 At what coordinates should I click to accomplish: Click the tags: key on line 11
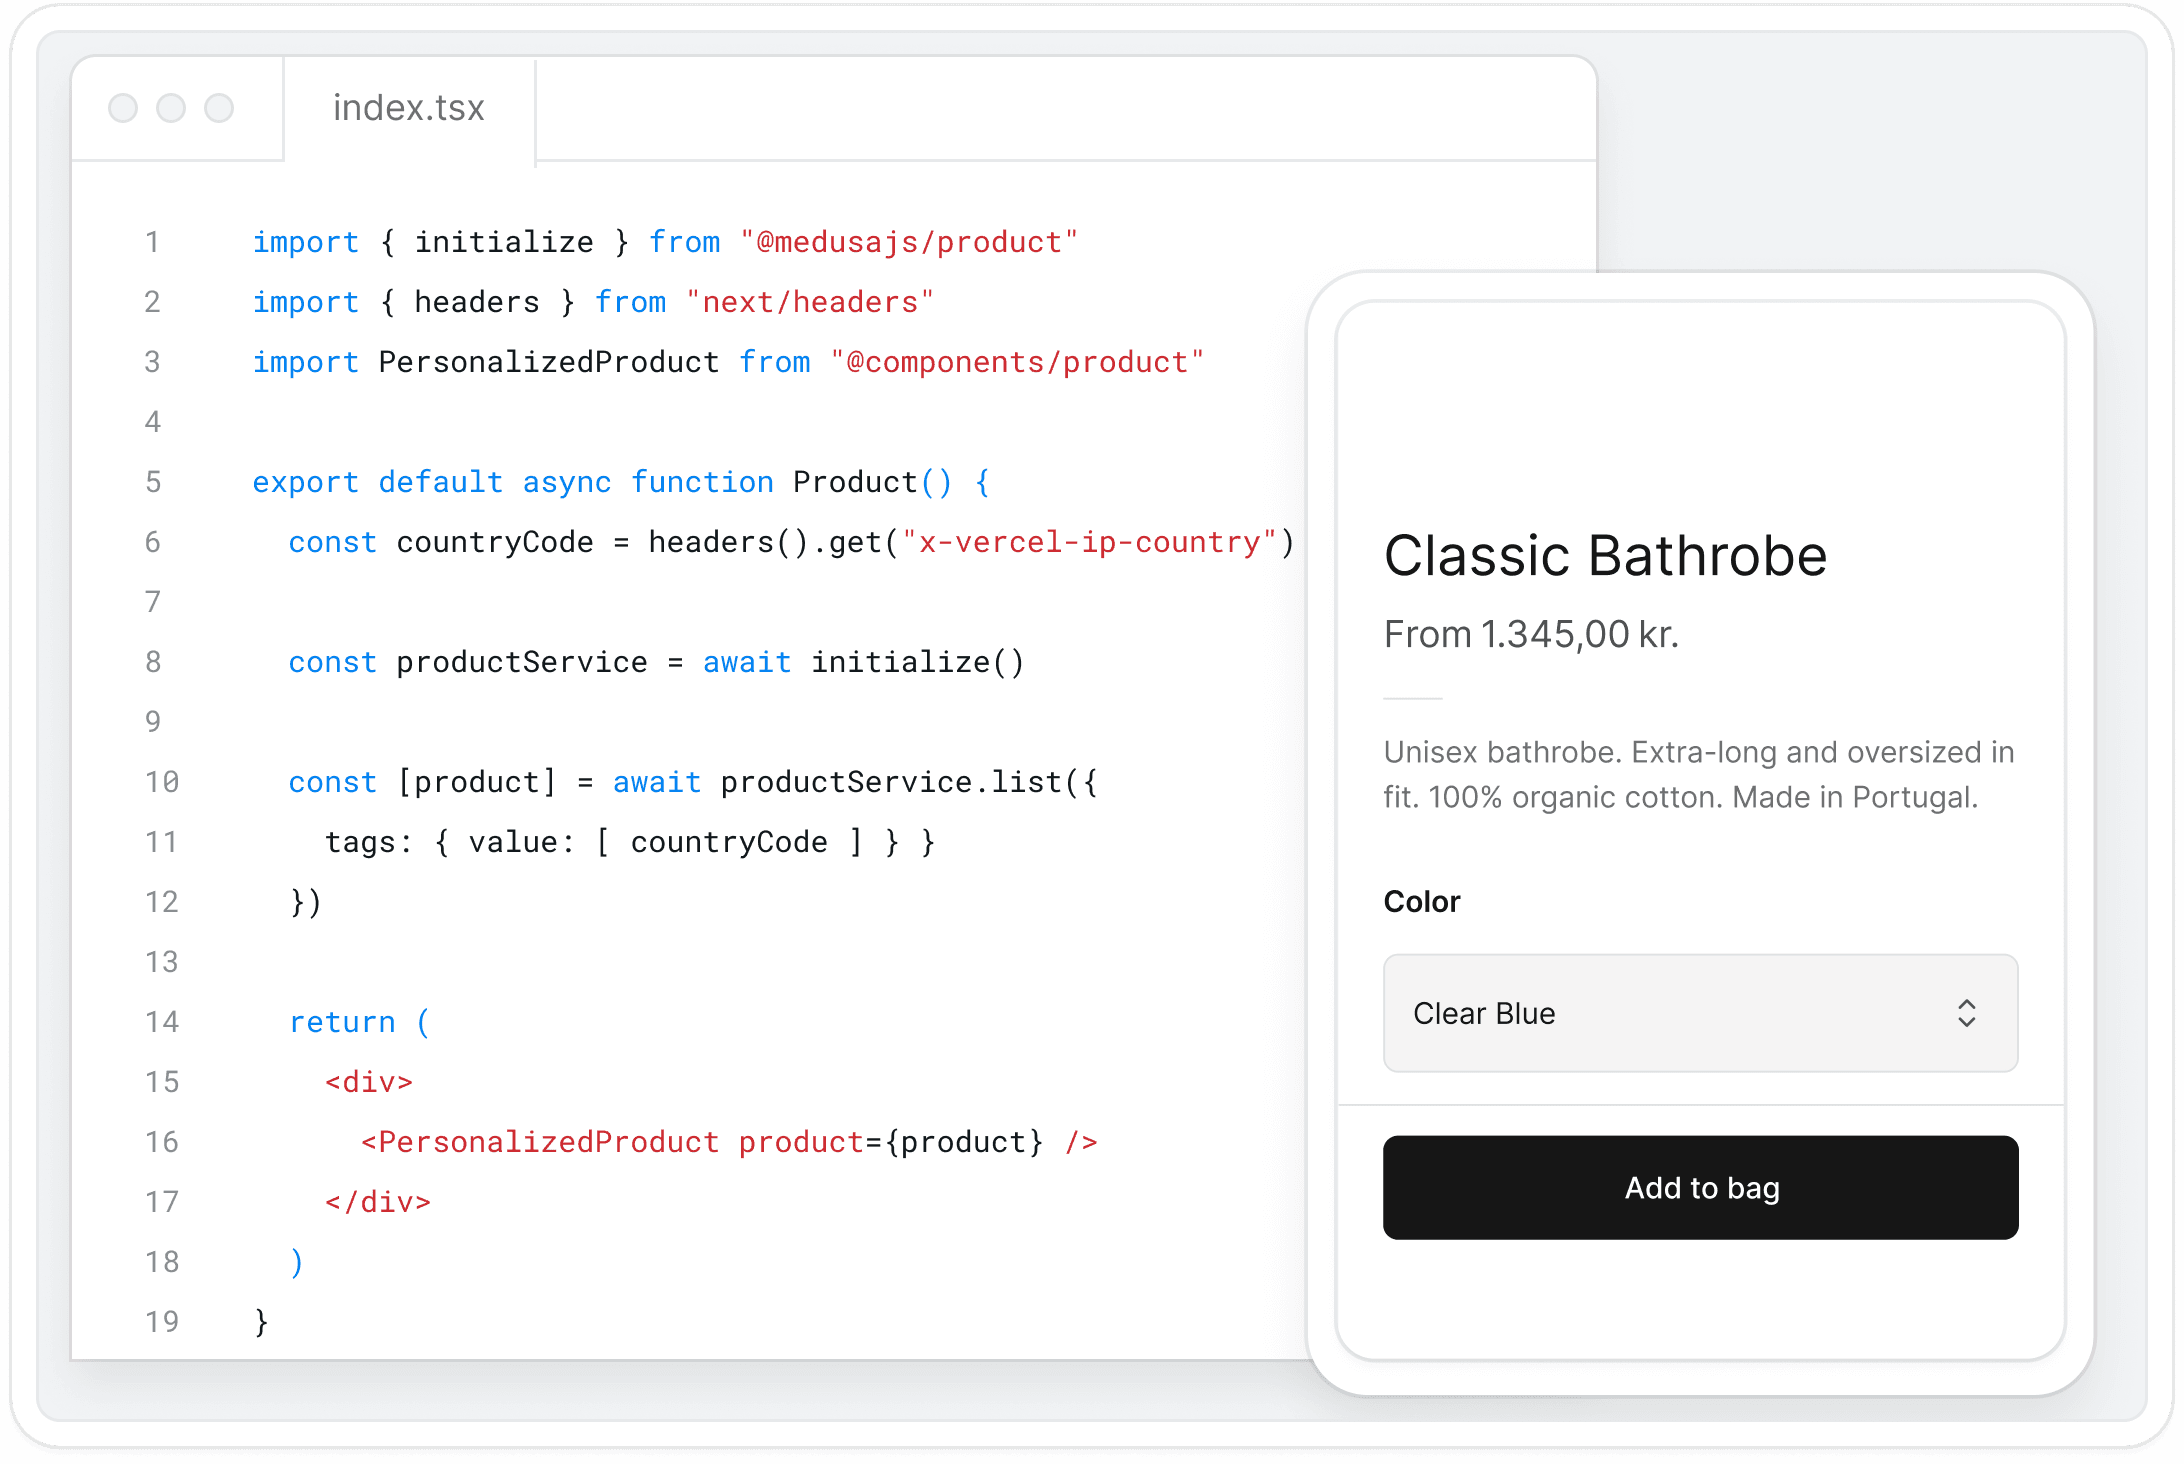(368, 842)
